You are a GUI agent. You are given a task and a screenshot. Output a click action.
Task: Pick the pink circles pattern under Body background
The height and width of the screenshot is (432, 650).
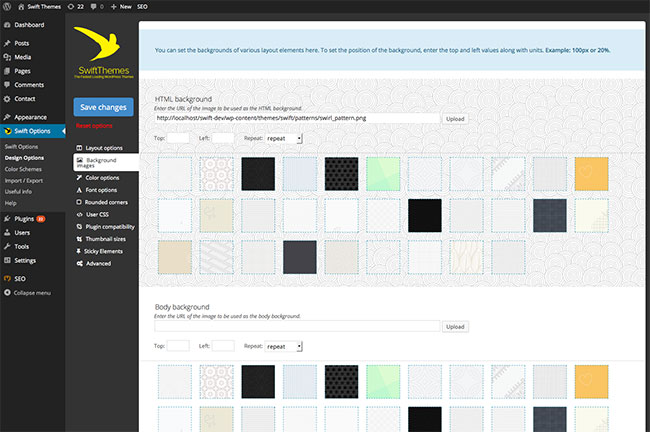pyautogui.click(x=216, y=382)
